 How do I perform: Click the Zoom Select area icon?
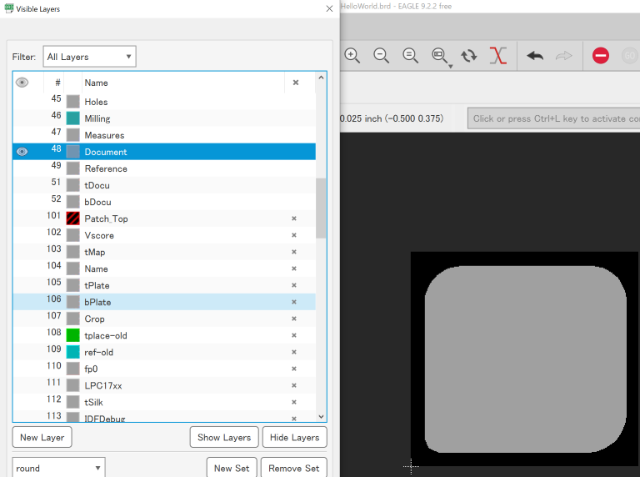pyautogui.click(x=439, y=55)
